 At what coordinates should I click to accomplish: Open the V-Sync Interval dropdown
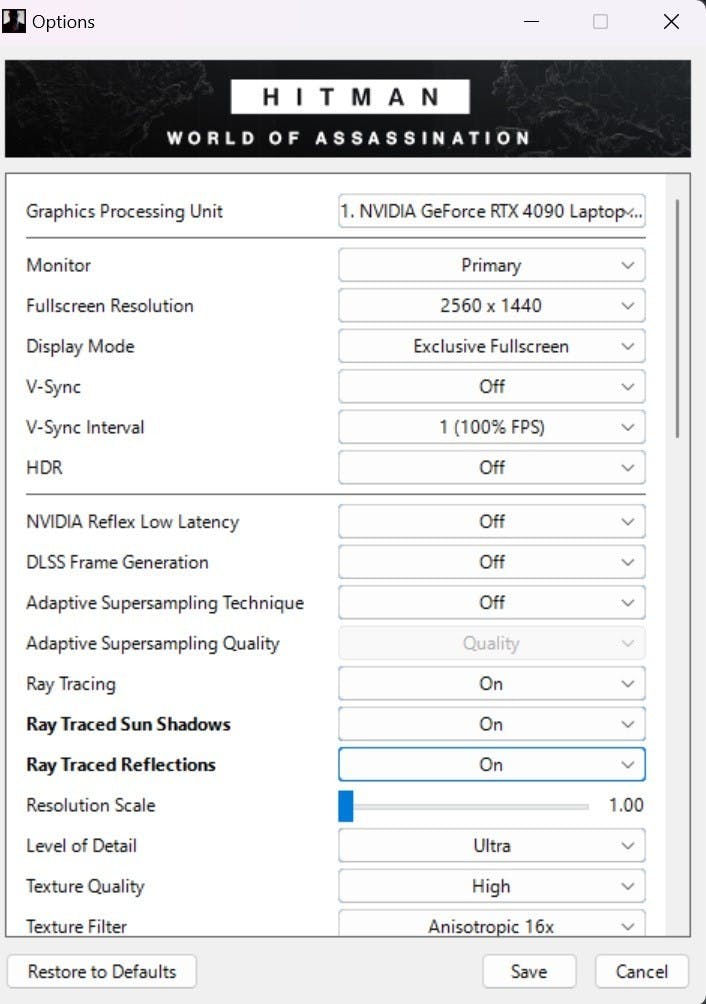tap(492, 427)
